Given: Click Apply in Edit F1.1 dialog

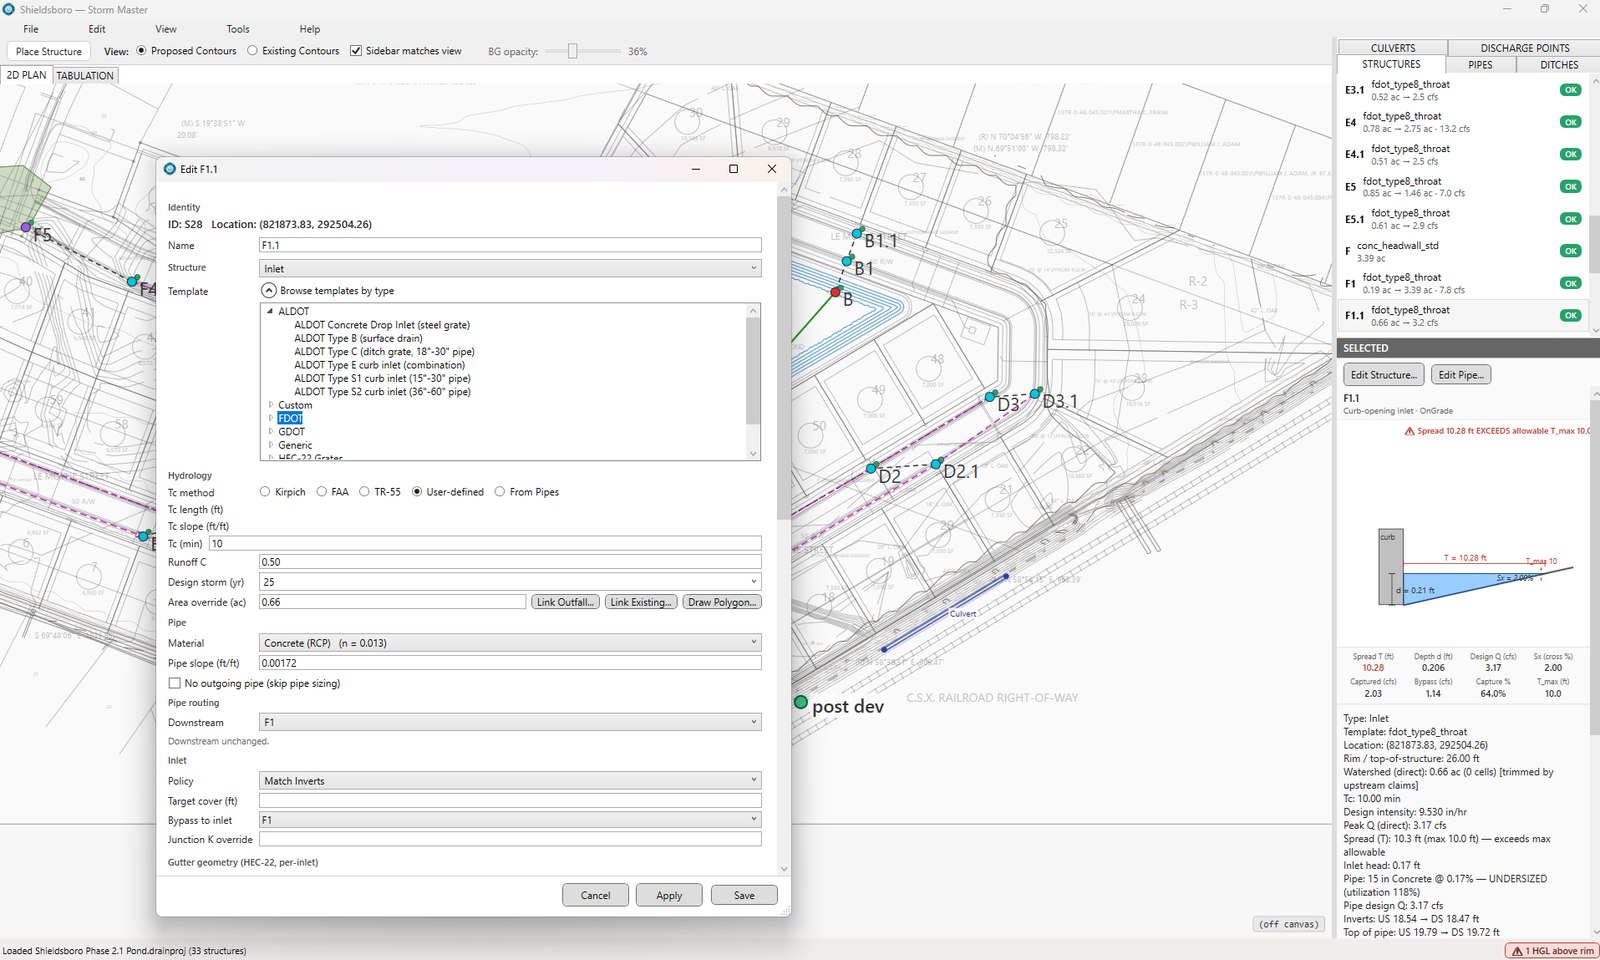Looking at the screenshot, I should (x=669, y=895).
